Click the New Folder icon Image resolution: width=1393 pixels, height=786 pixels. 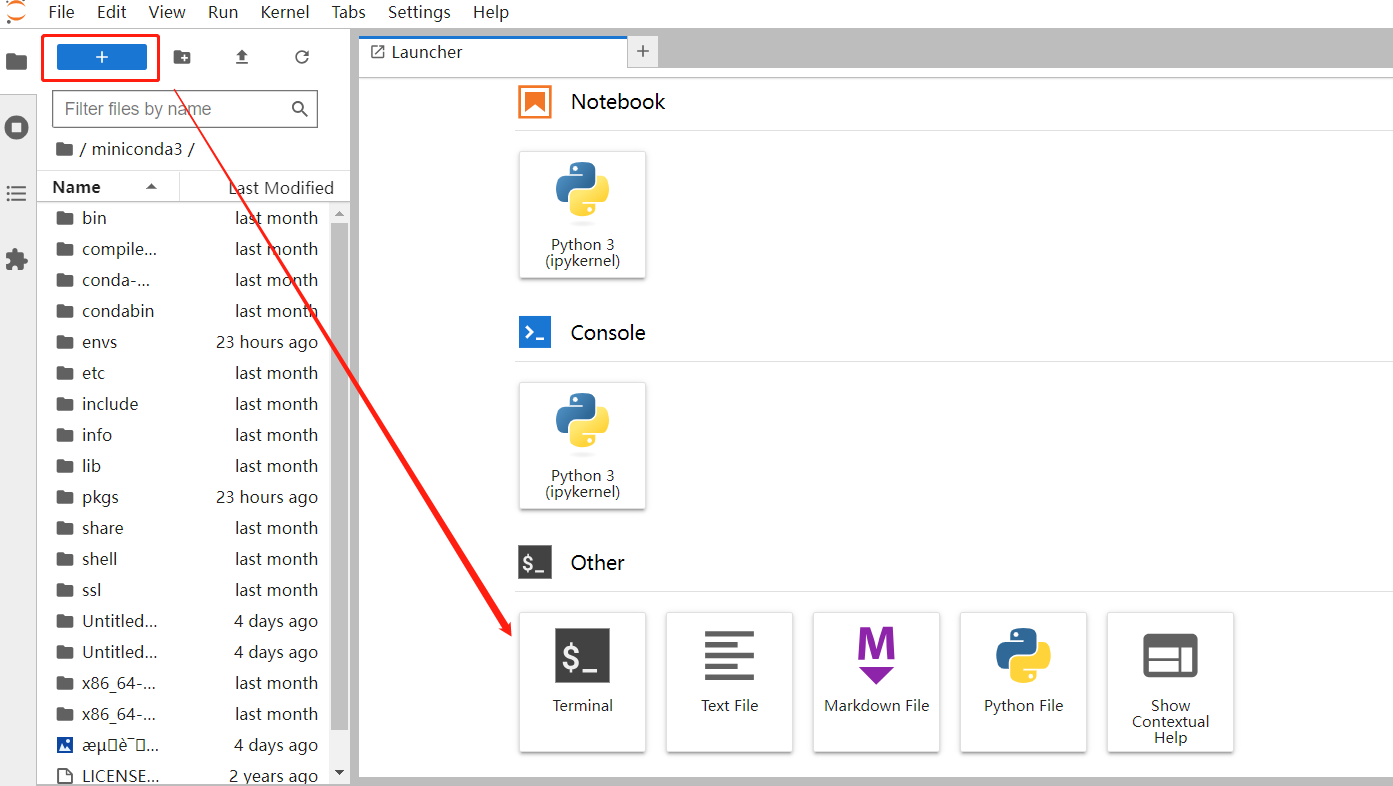coord(182,57)
